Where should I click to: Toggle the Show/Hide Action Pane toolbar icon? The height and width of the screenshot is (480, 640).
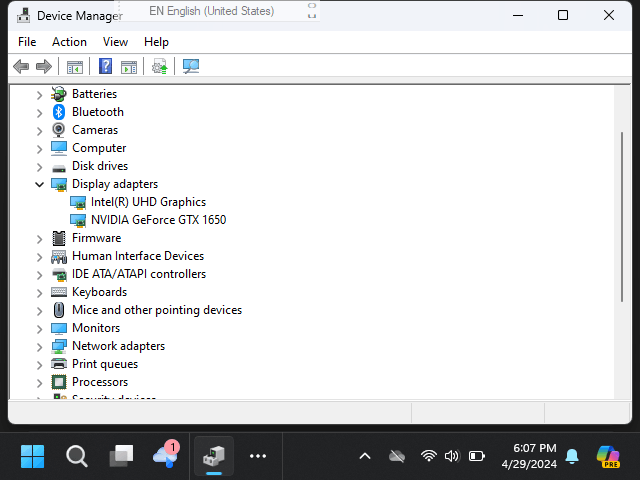tap(129, 67)
